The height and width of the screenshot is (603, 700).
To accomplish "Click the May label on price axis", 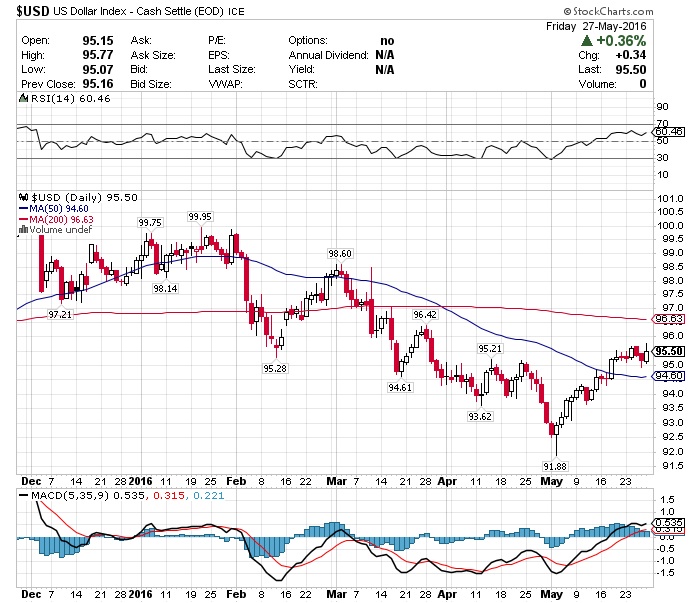I will click(551, 482).
